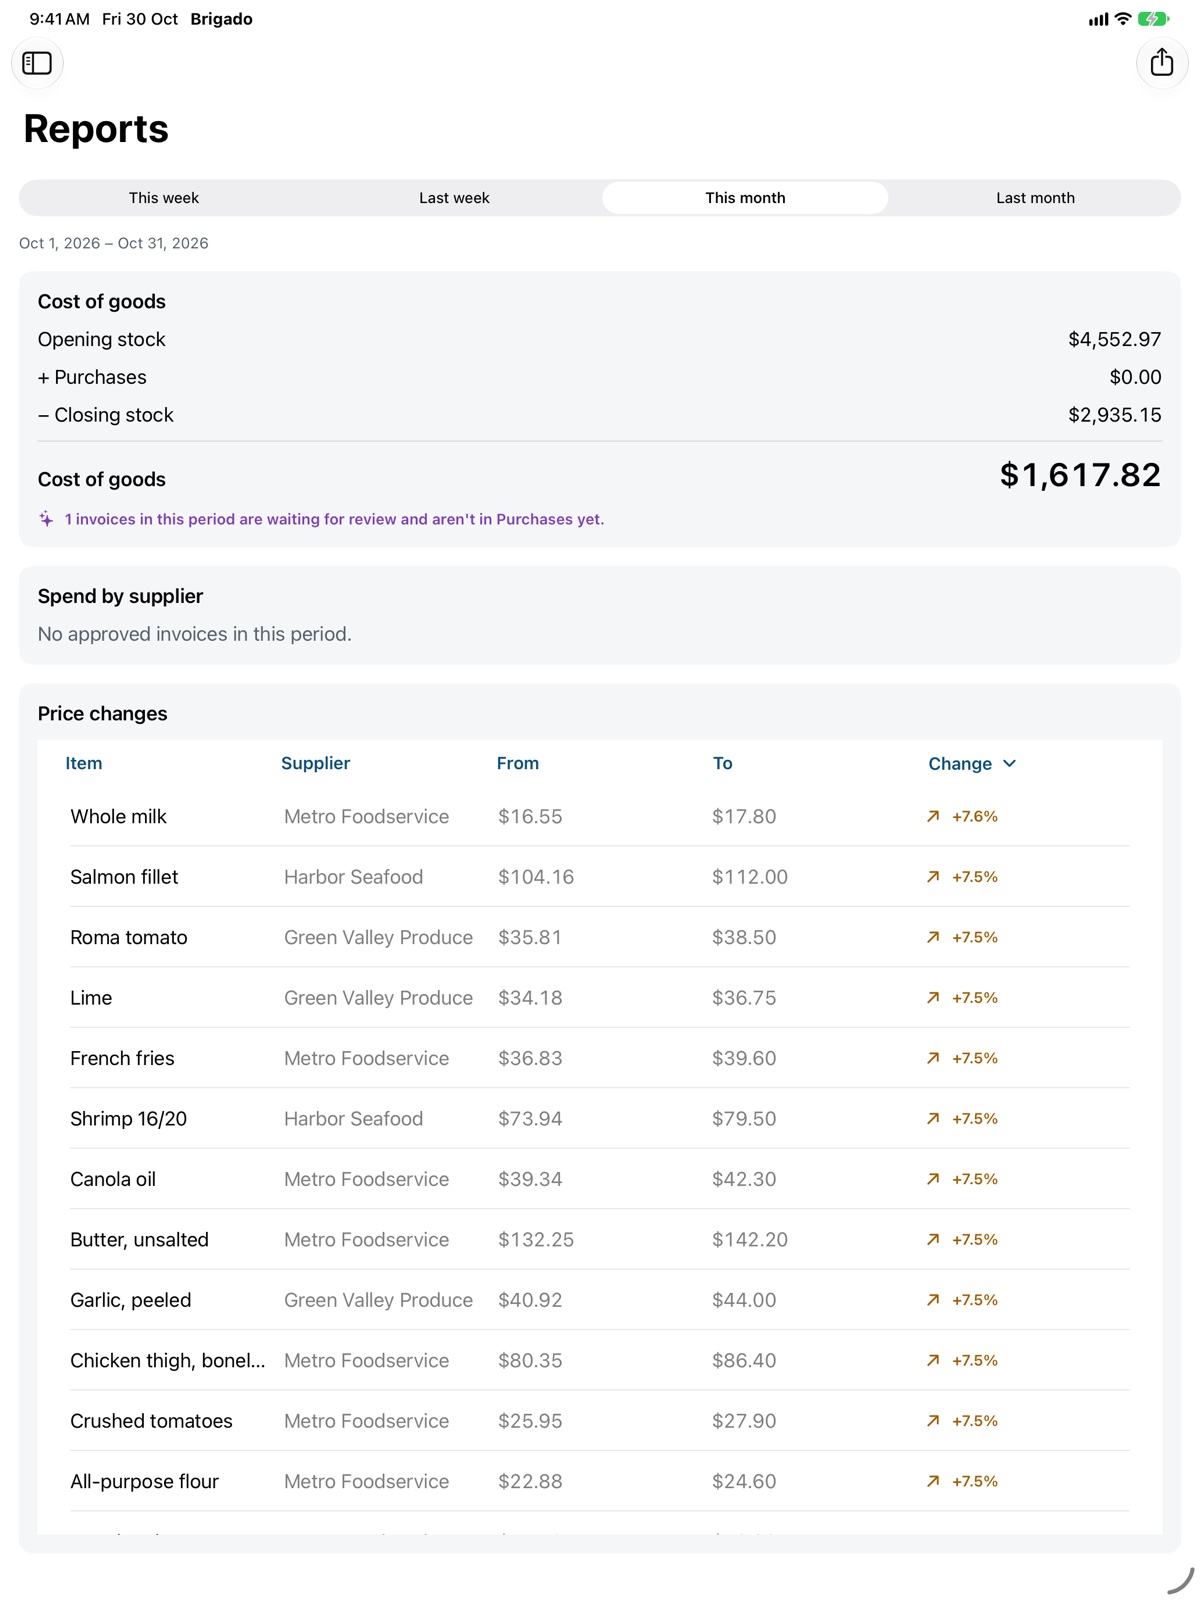Tap the sparkle icon beside invoices notice
Image resolution: width=1200 pixels, height=1600 pixels.
[x=46, y=519]
